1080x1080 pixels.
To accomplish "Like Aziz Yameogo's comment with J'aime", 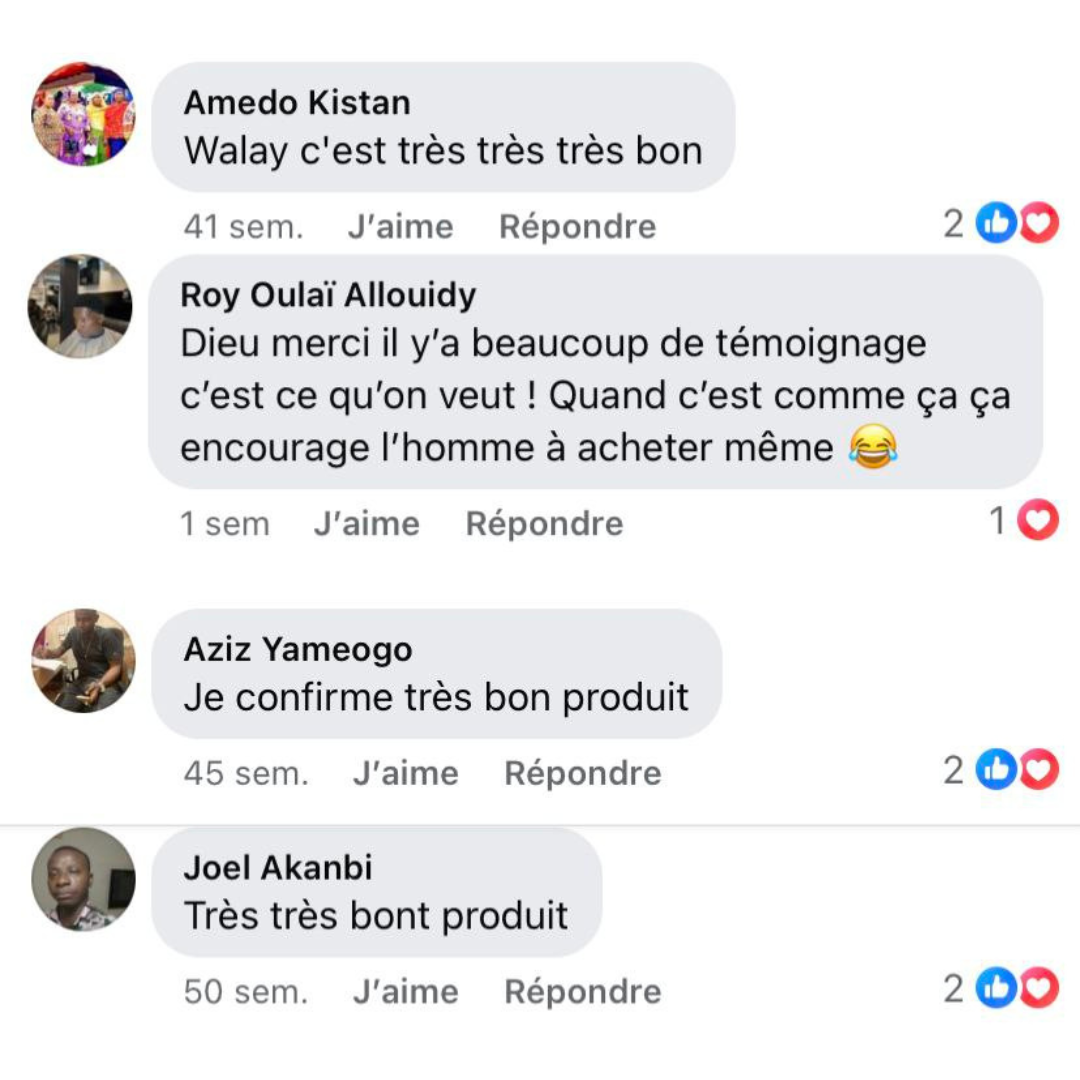I will pyautogui.click(x=405, y=773).
